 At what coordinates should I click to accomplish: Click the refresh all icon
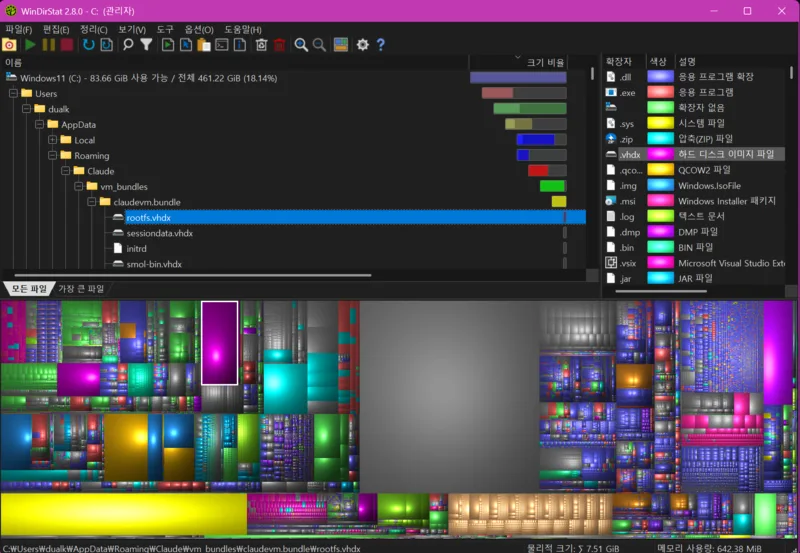tap(89, 45)
